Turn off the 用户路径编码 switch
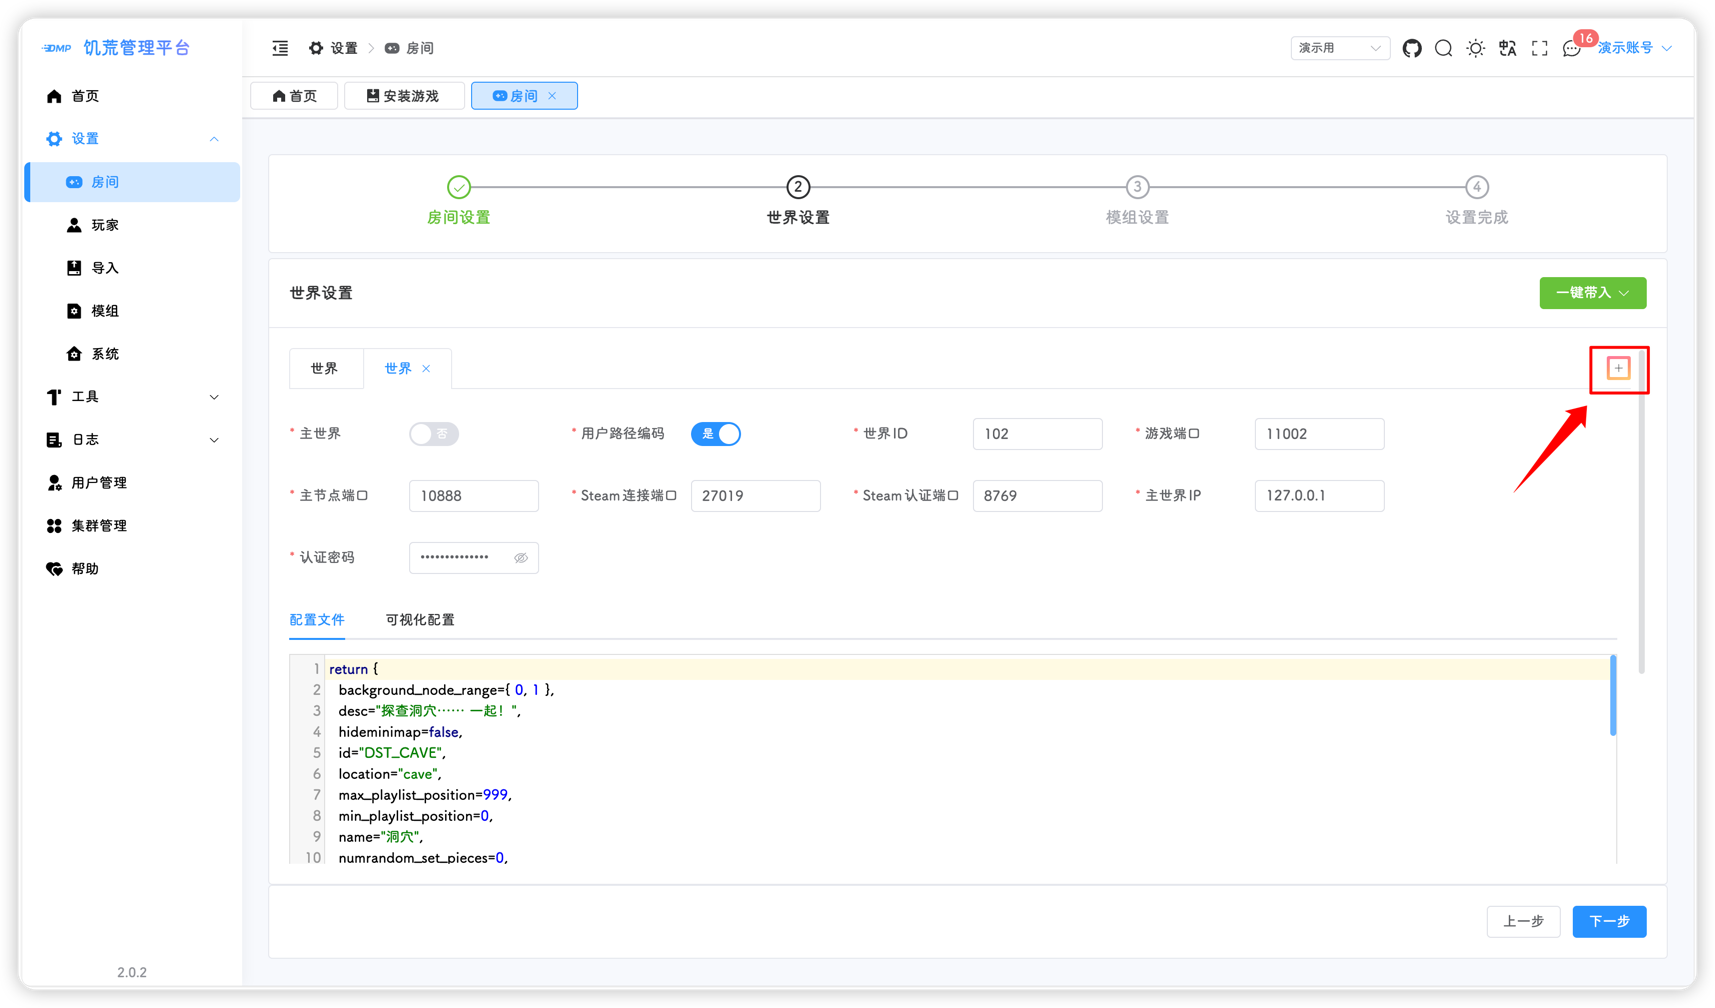Screen dimensions: 1715x1008 [716, 434]
